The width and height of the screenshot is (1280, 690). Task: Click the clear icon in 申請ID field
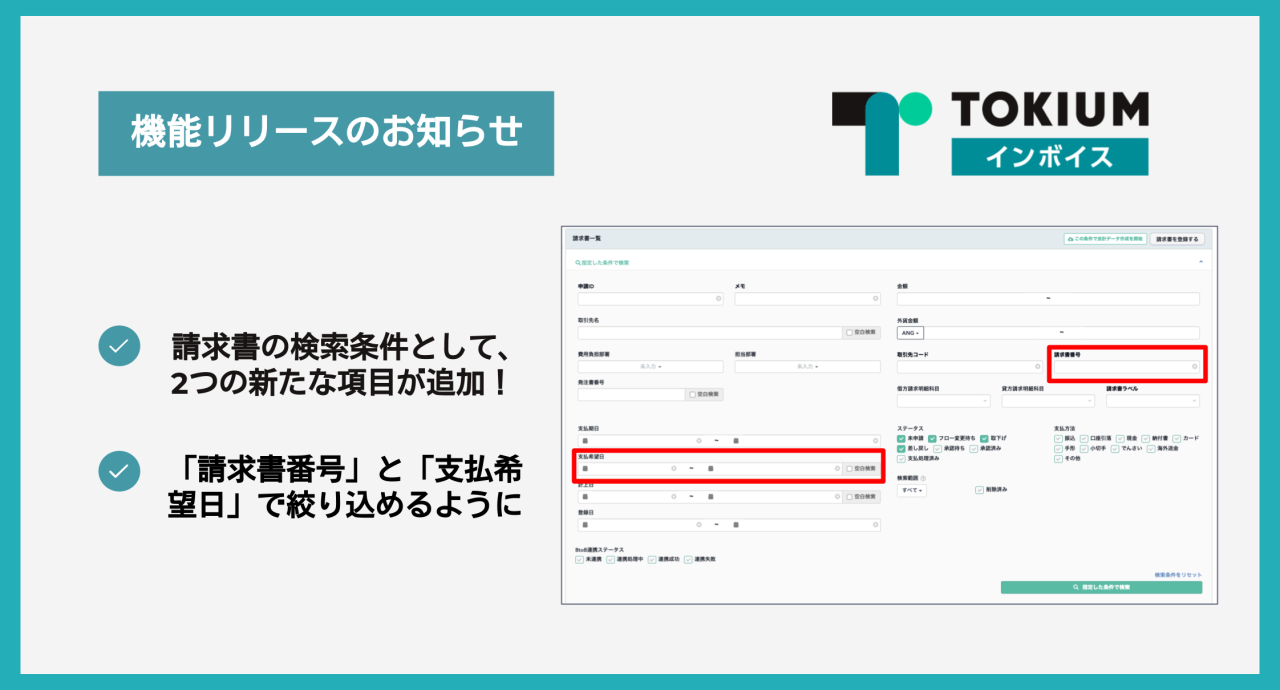718,299
